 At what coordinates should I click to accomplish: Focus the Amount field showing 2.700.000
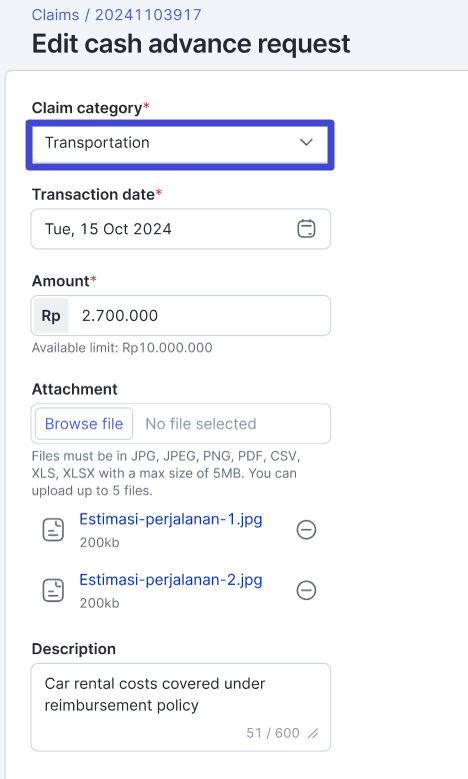point(199,316)
